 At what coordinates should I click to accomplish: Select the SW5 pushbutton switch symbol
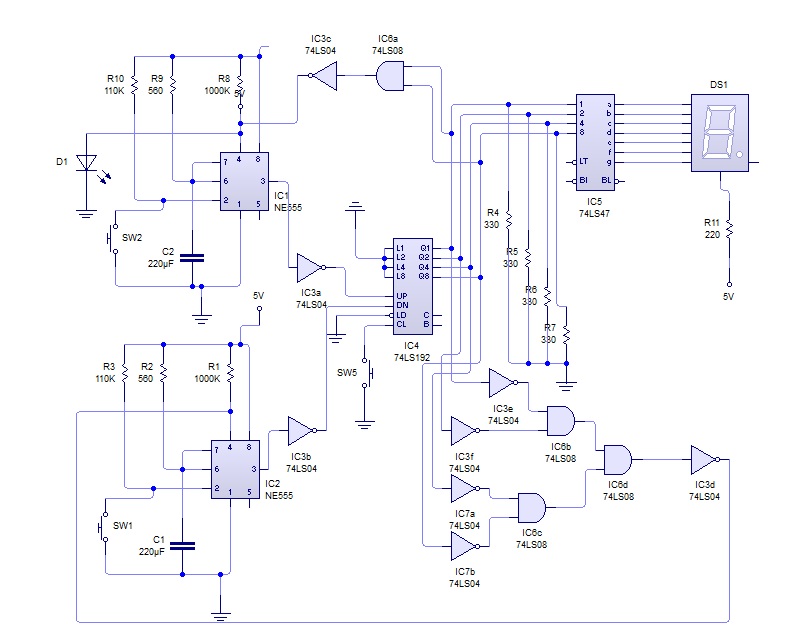click(x=367, y=373)
